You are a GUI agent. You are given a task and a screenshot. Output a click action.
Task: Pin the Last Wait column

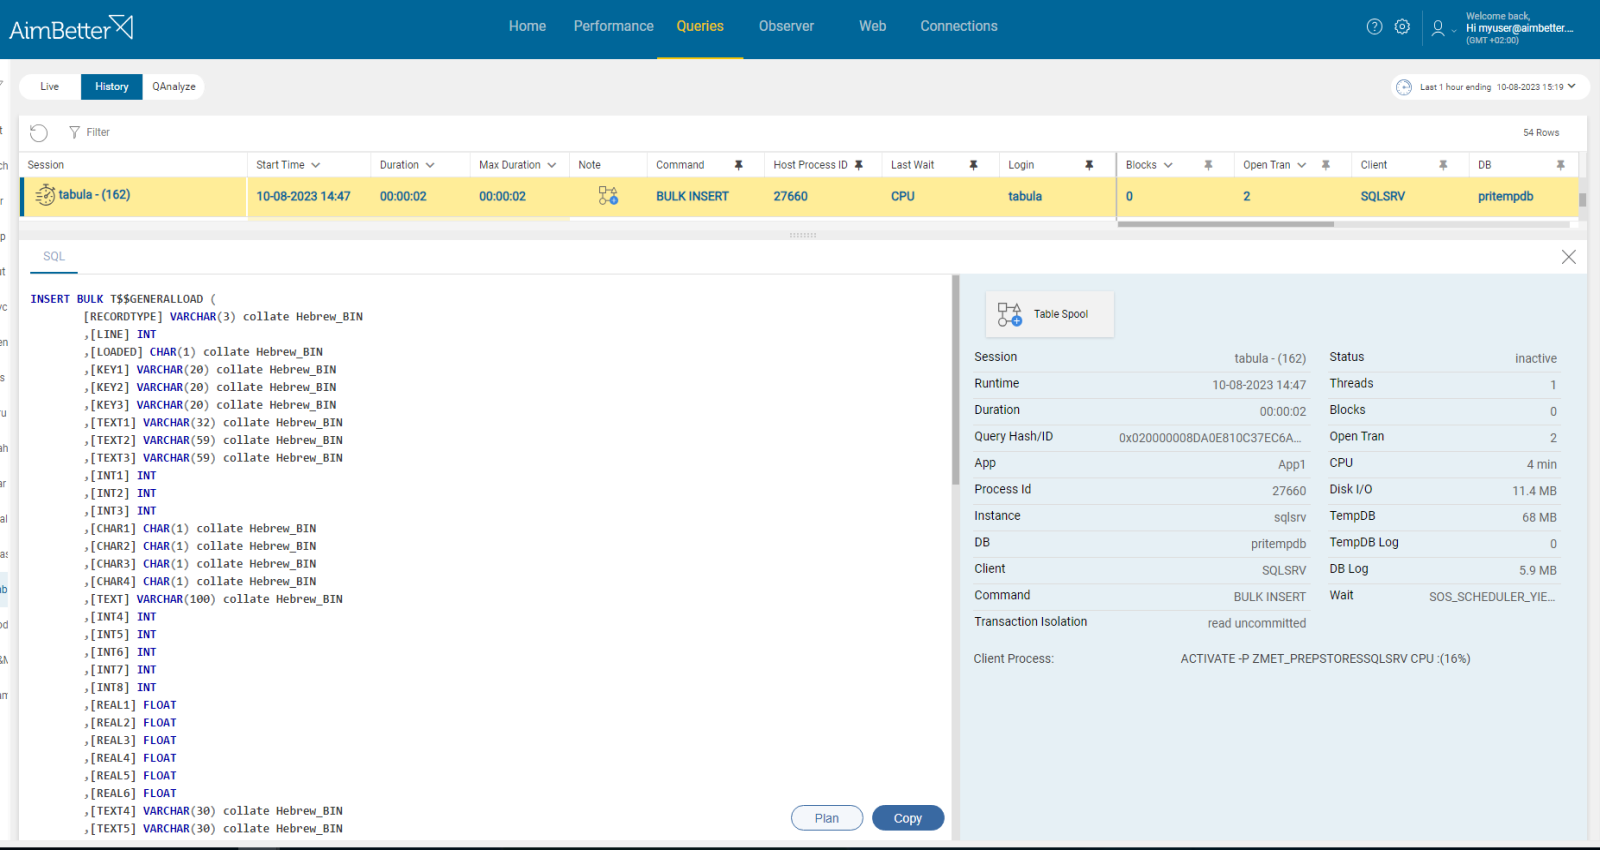(x=973, y=165)
